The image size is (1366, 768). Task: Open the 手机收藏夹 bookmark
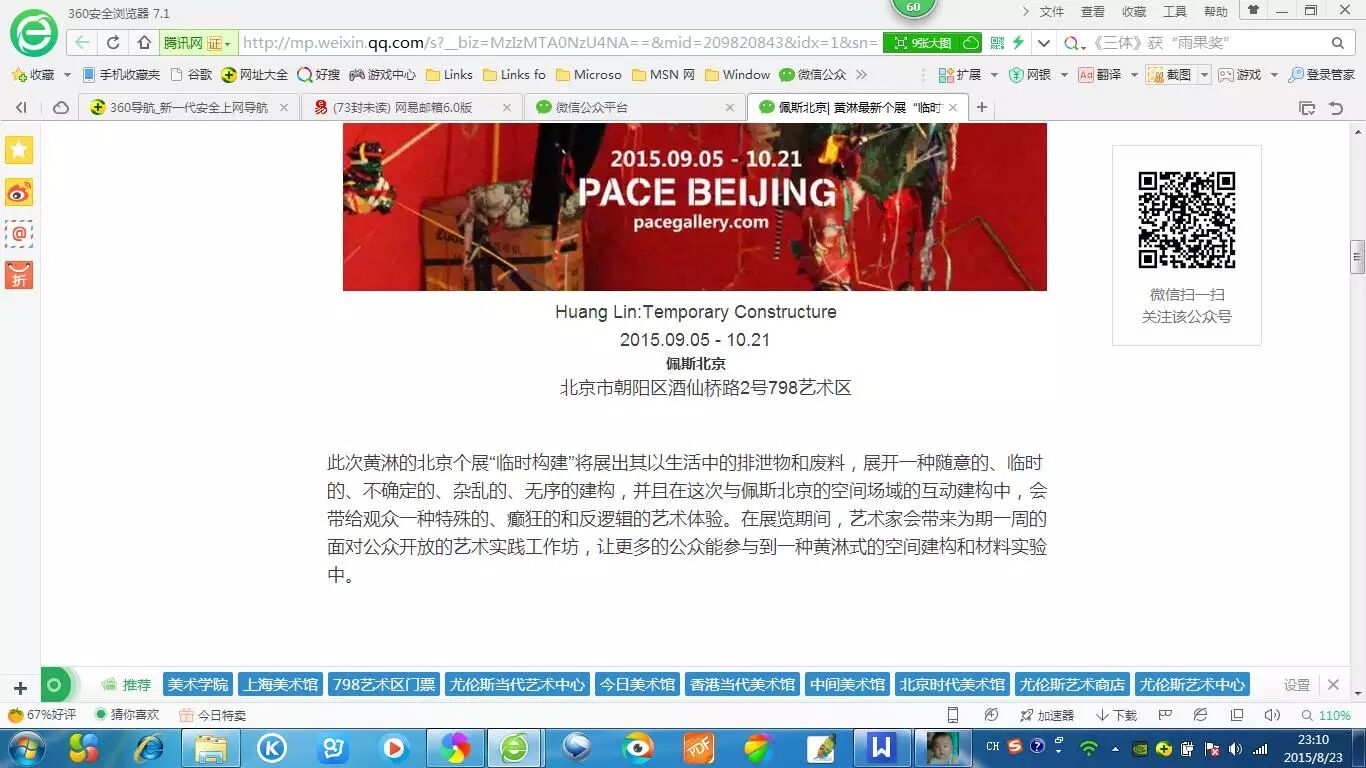[x=121, y=75]
